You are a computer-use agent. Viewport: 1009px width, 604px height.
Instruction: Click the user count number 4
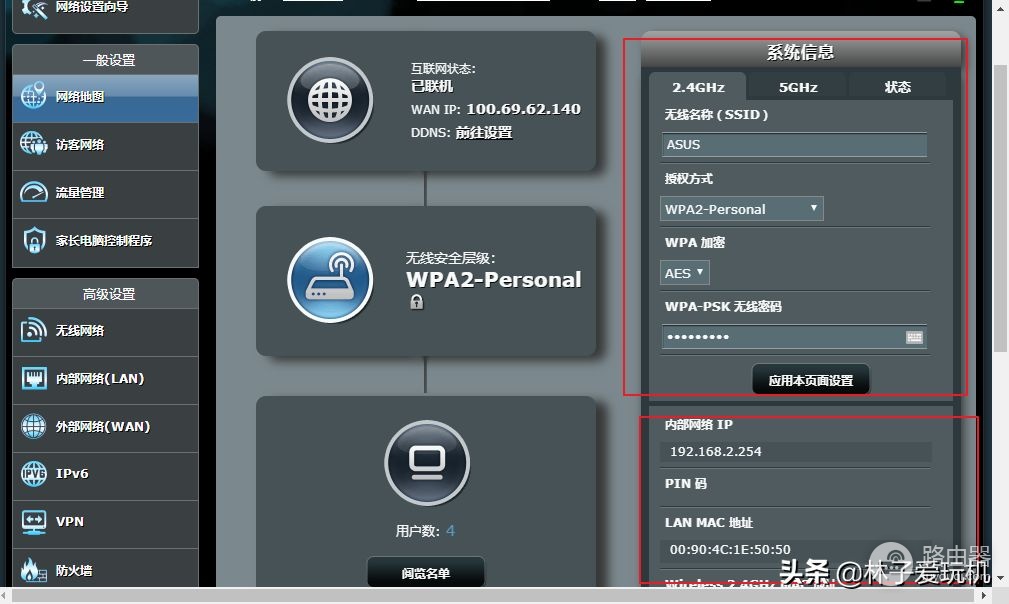point(450,531)
